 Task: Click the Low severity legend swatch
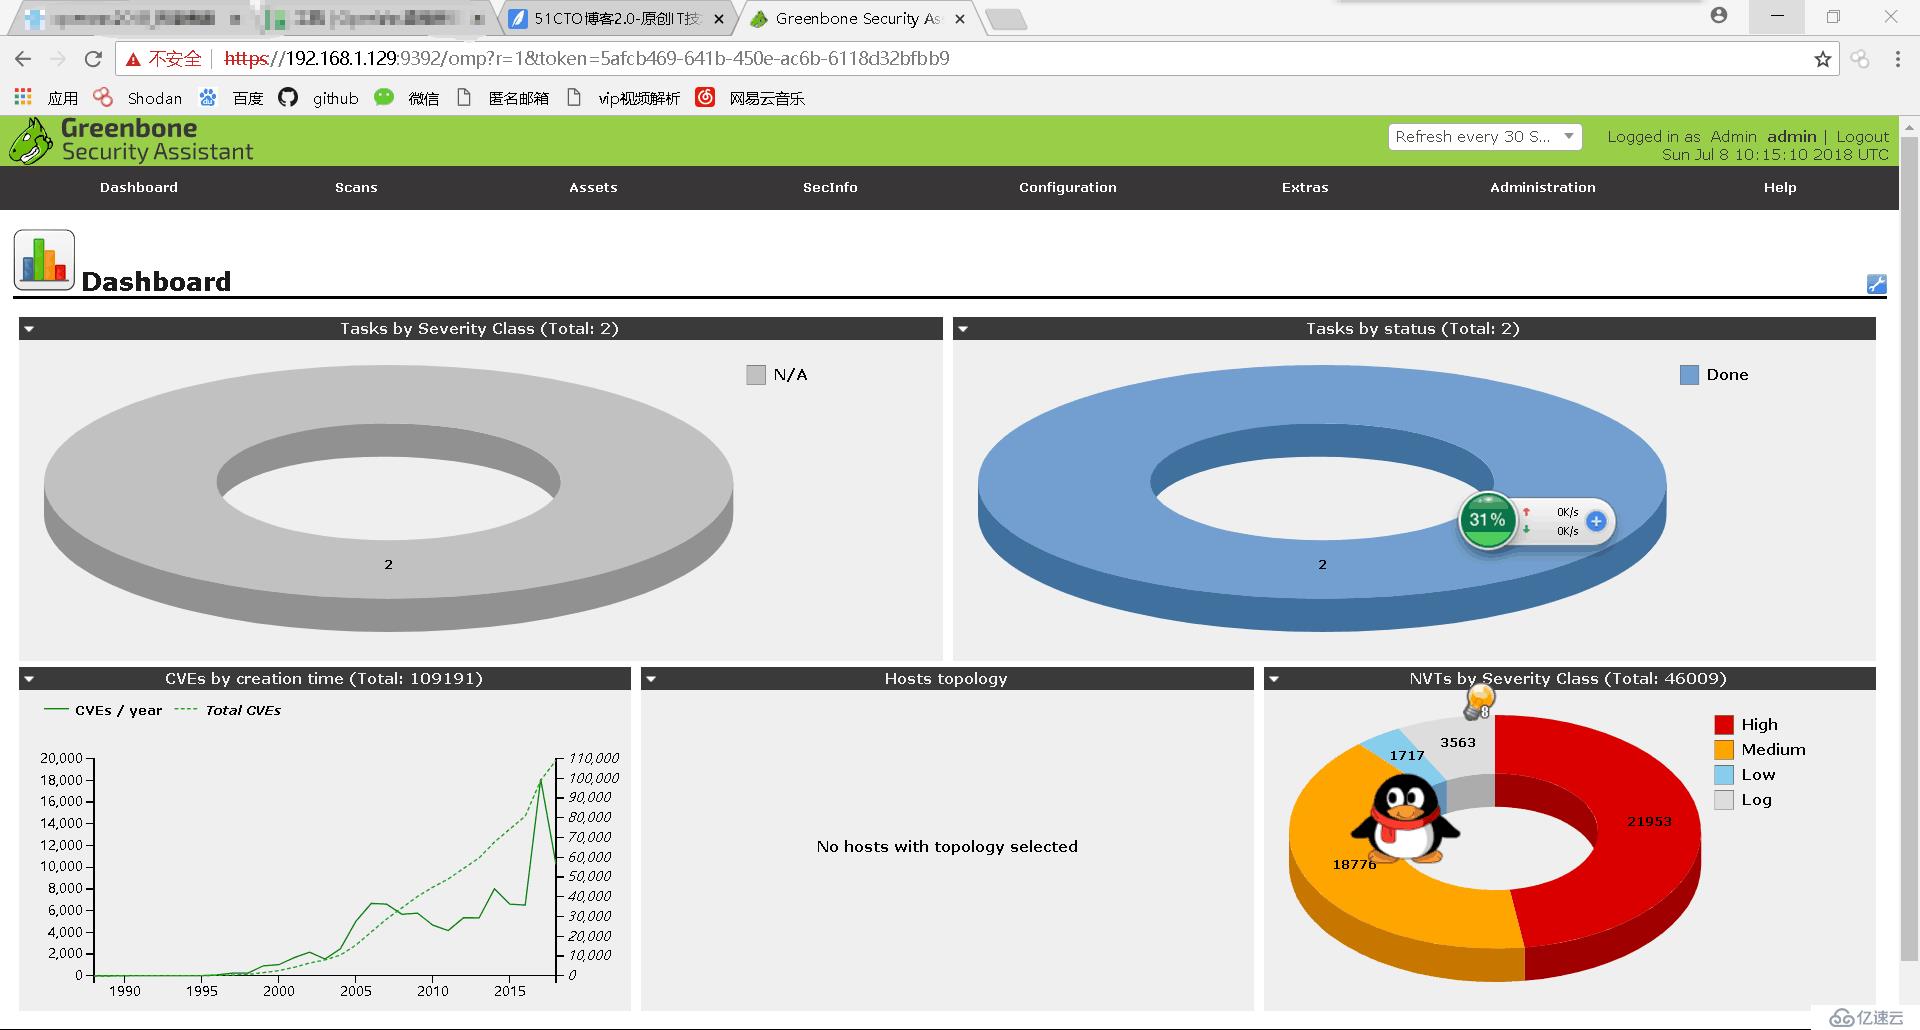tap(1724, 775)
